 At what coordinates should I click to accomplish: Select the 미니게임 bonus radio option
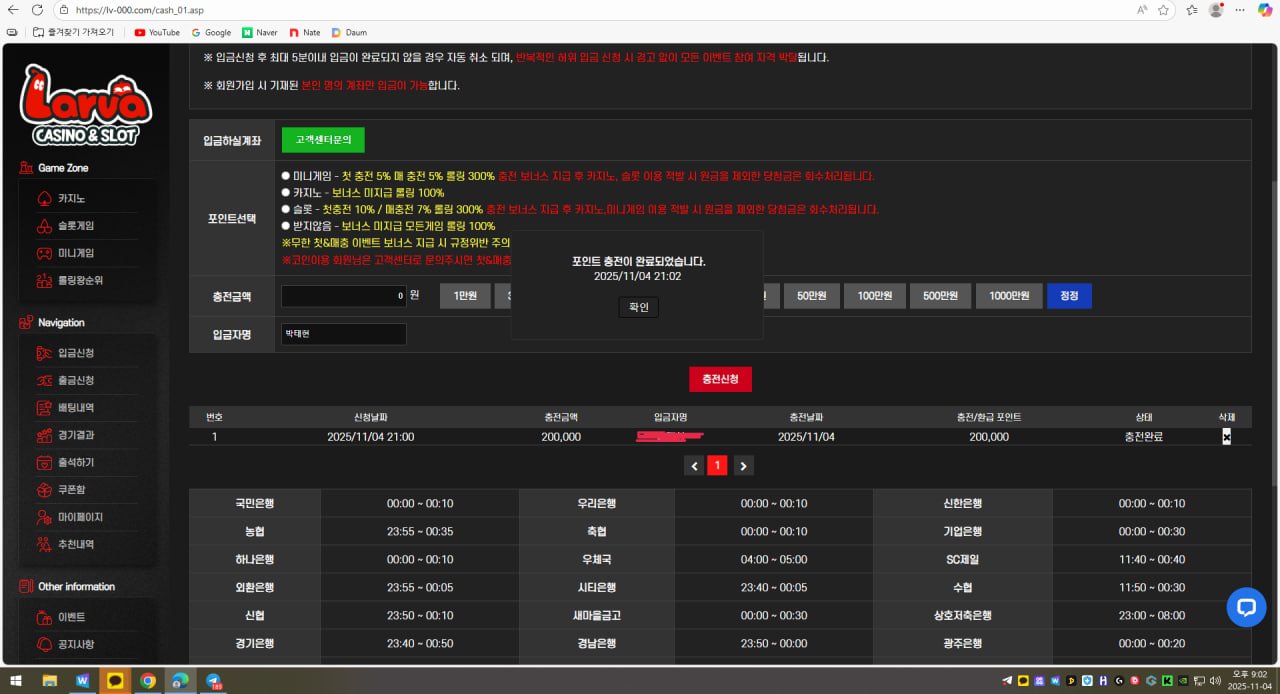pyautogui.click(x=286, y=176)
